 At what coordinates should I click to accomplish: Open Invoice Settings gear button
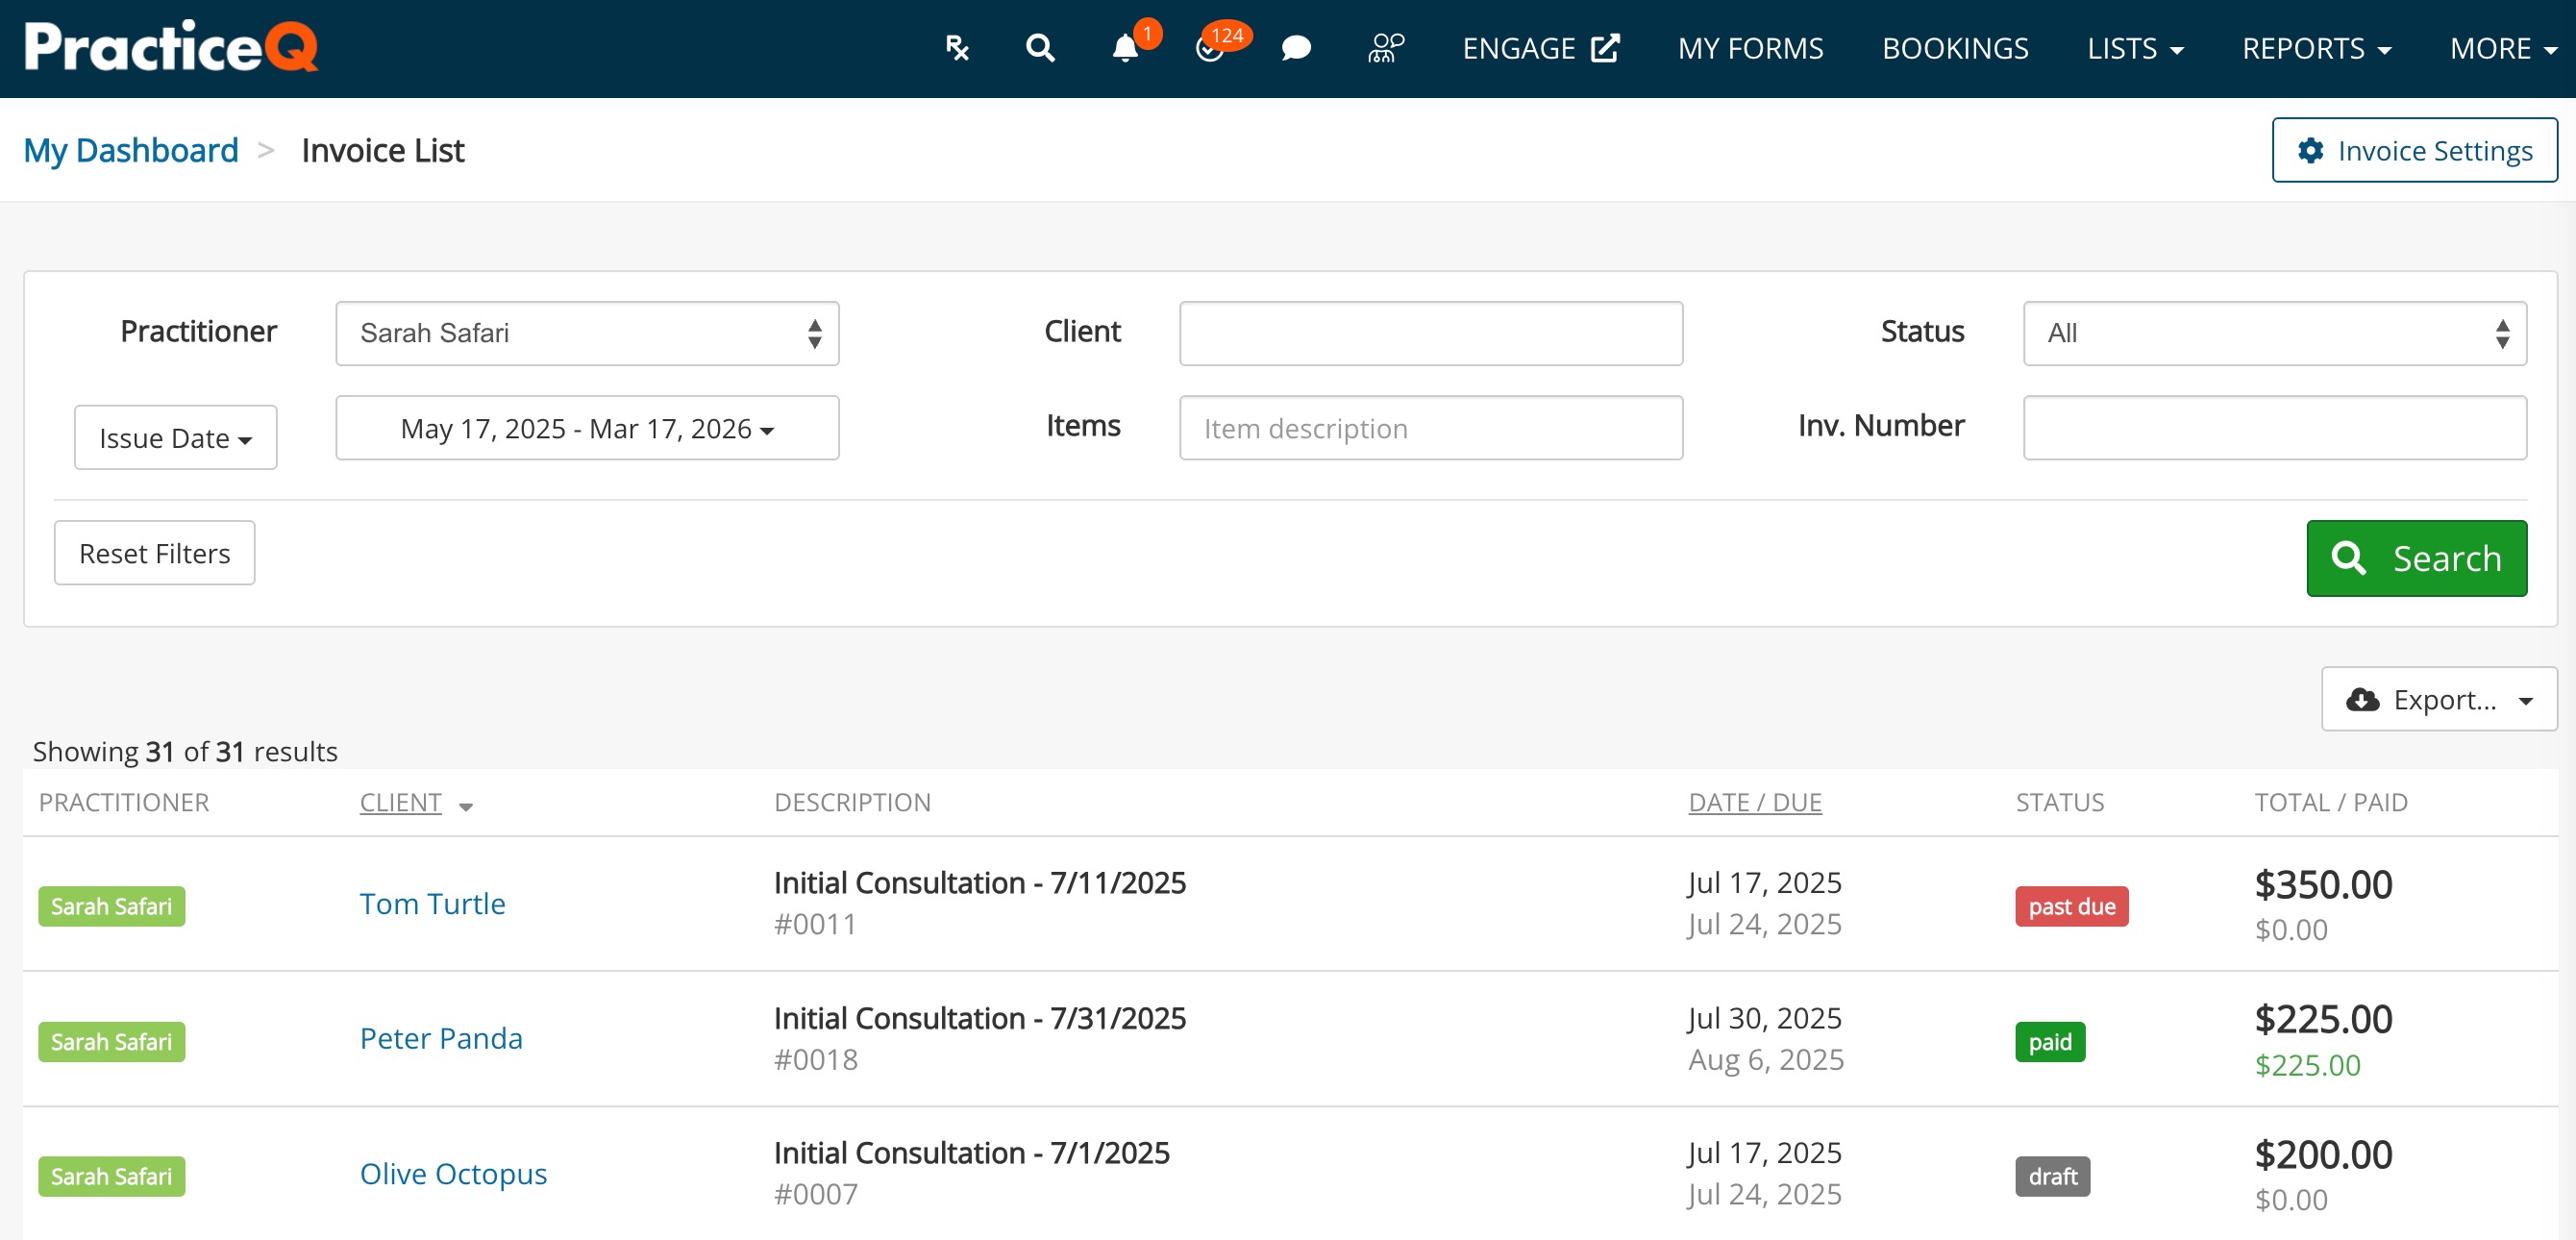pos(2414,150)
